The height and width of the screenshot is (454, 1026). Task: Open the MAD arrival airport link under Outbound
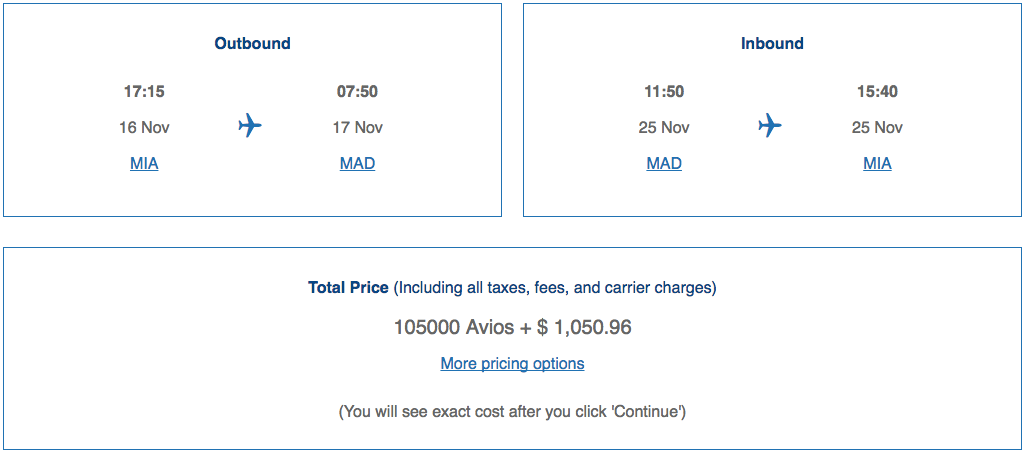coord(357,163)
